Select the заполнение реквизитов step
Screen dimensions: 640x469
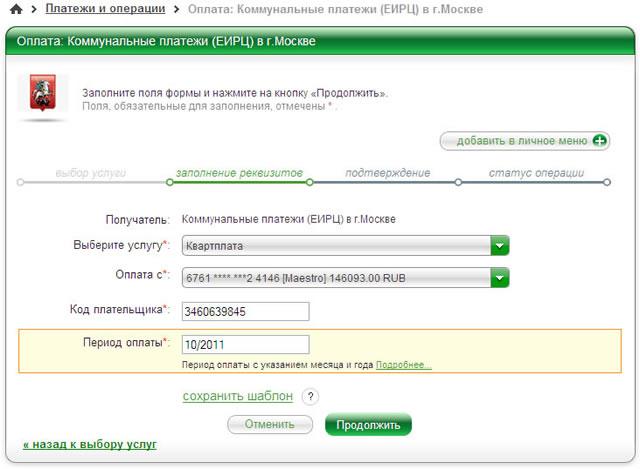(x=239, y=173)
